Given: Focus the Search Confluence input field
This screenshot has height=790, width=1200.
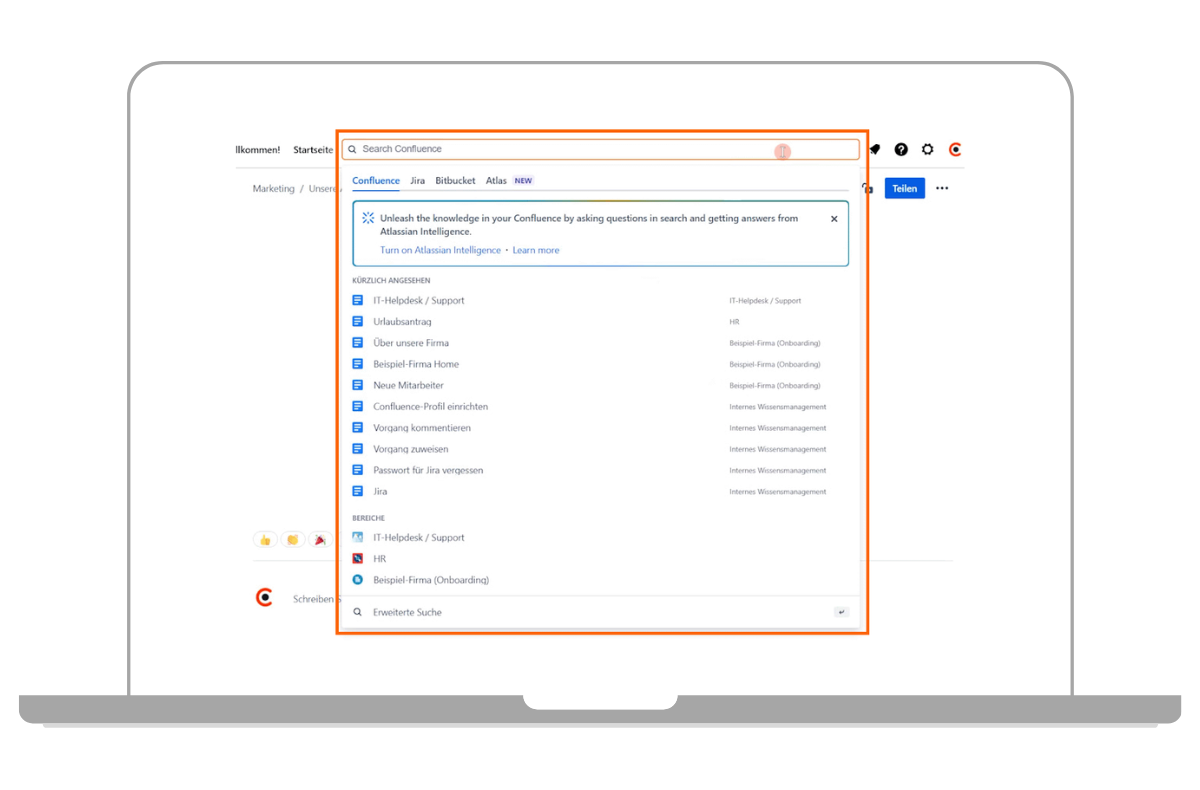Looking at the screenshot, I should [x=560, y=149].
